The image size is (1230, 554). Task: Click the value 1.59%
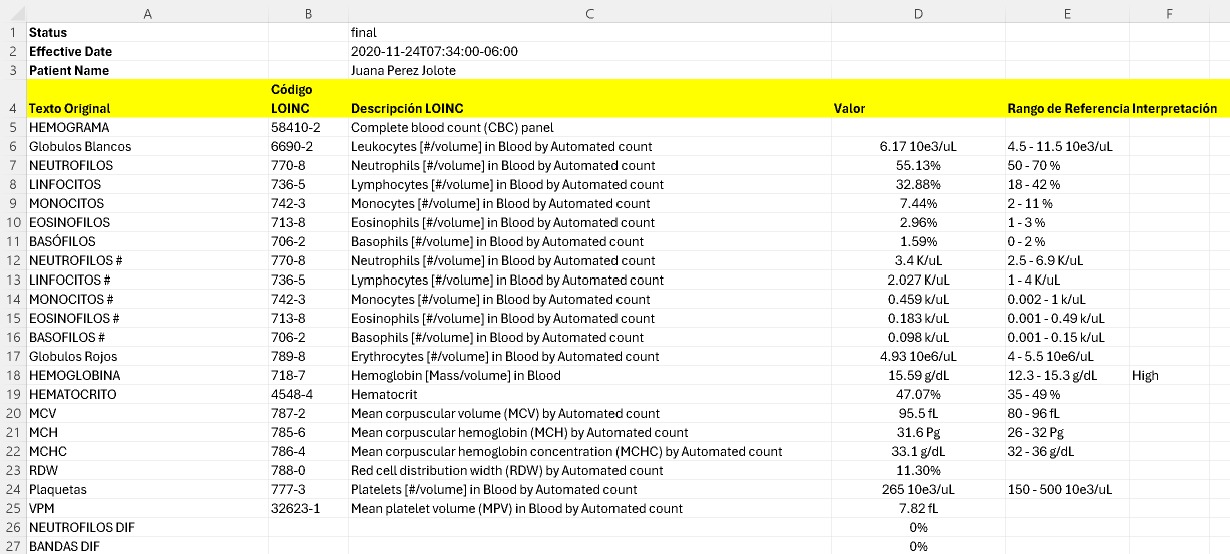[918, 242]
